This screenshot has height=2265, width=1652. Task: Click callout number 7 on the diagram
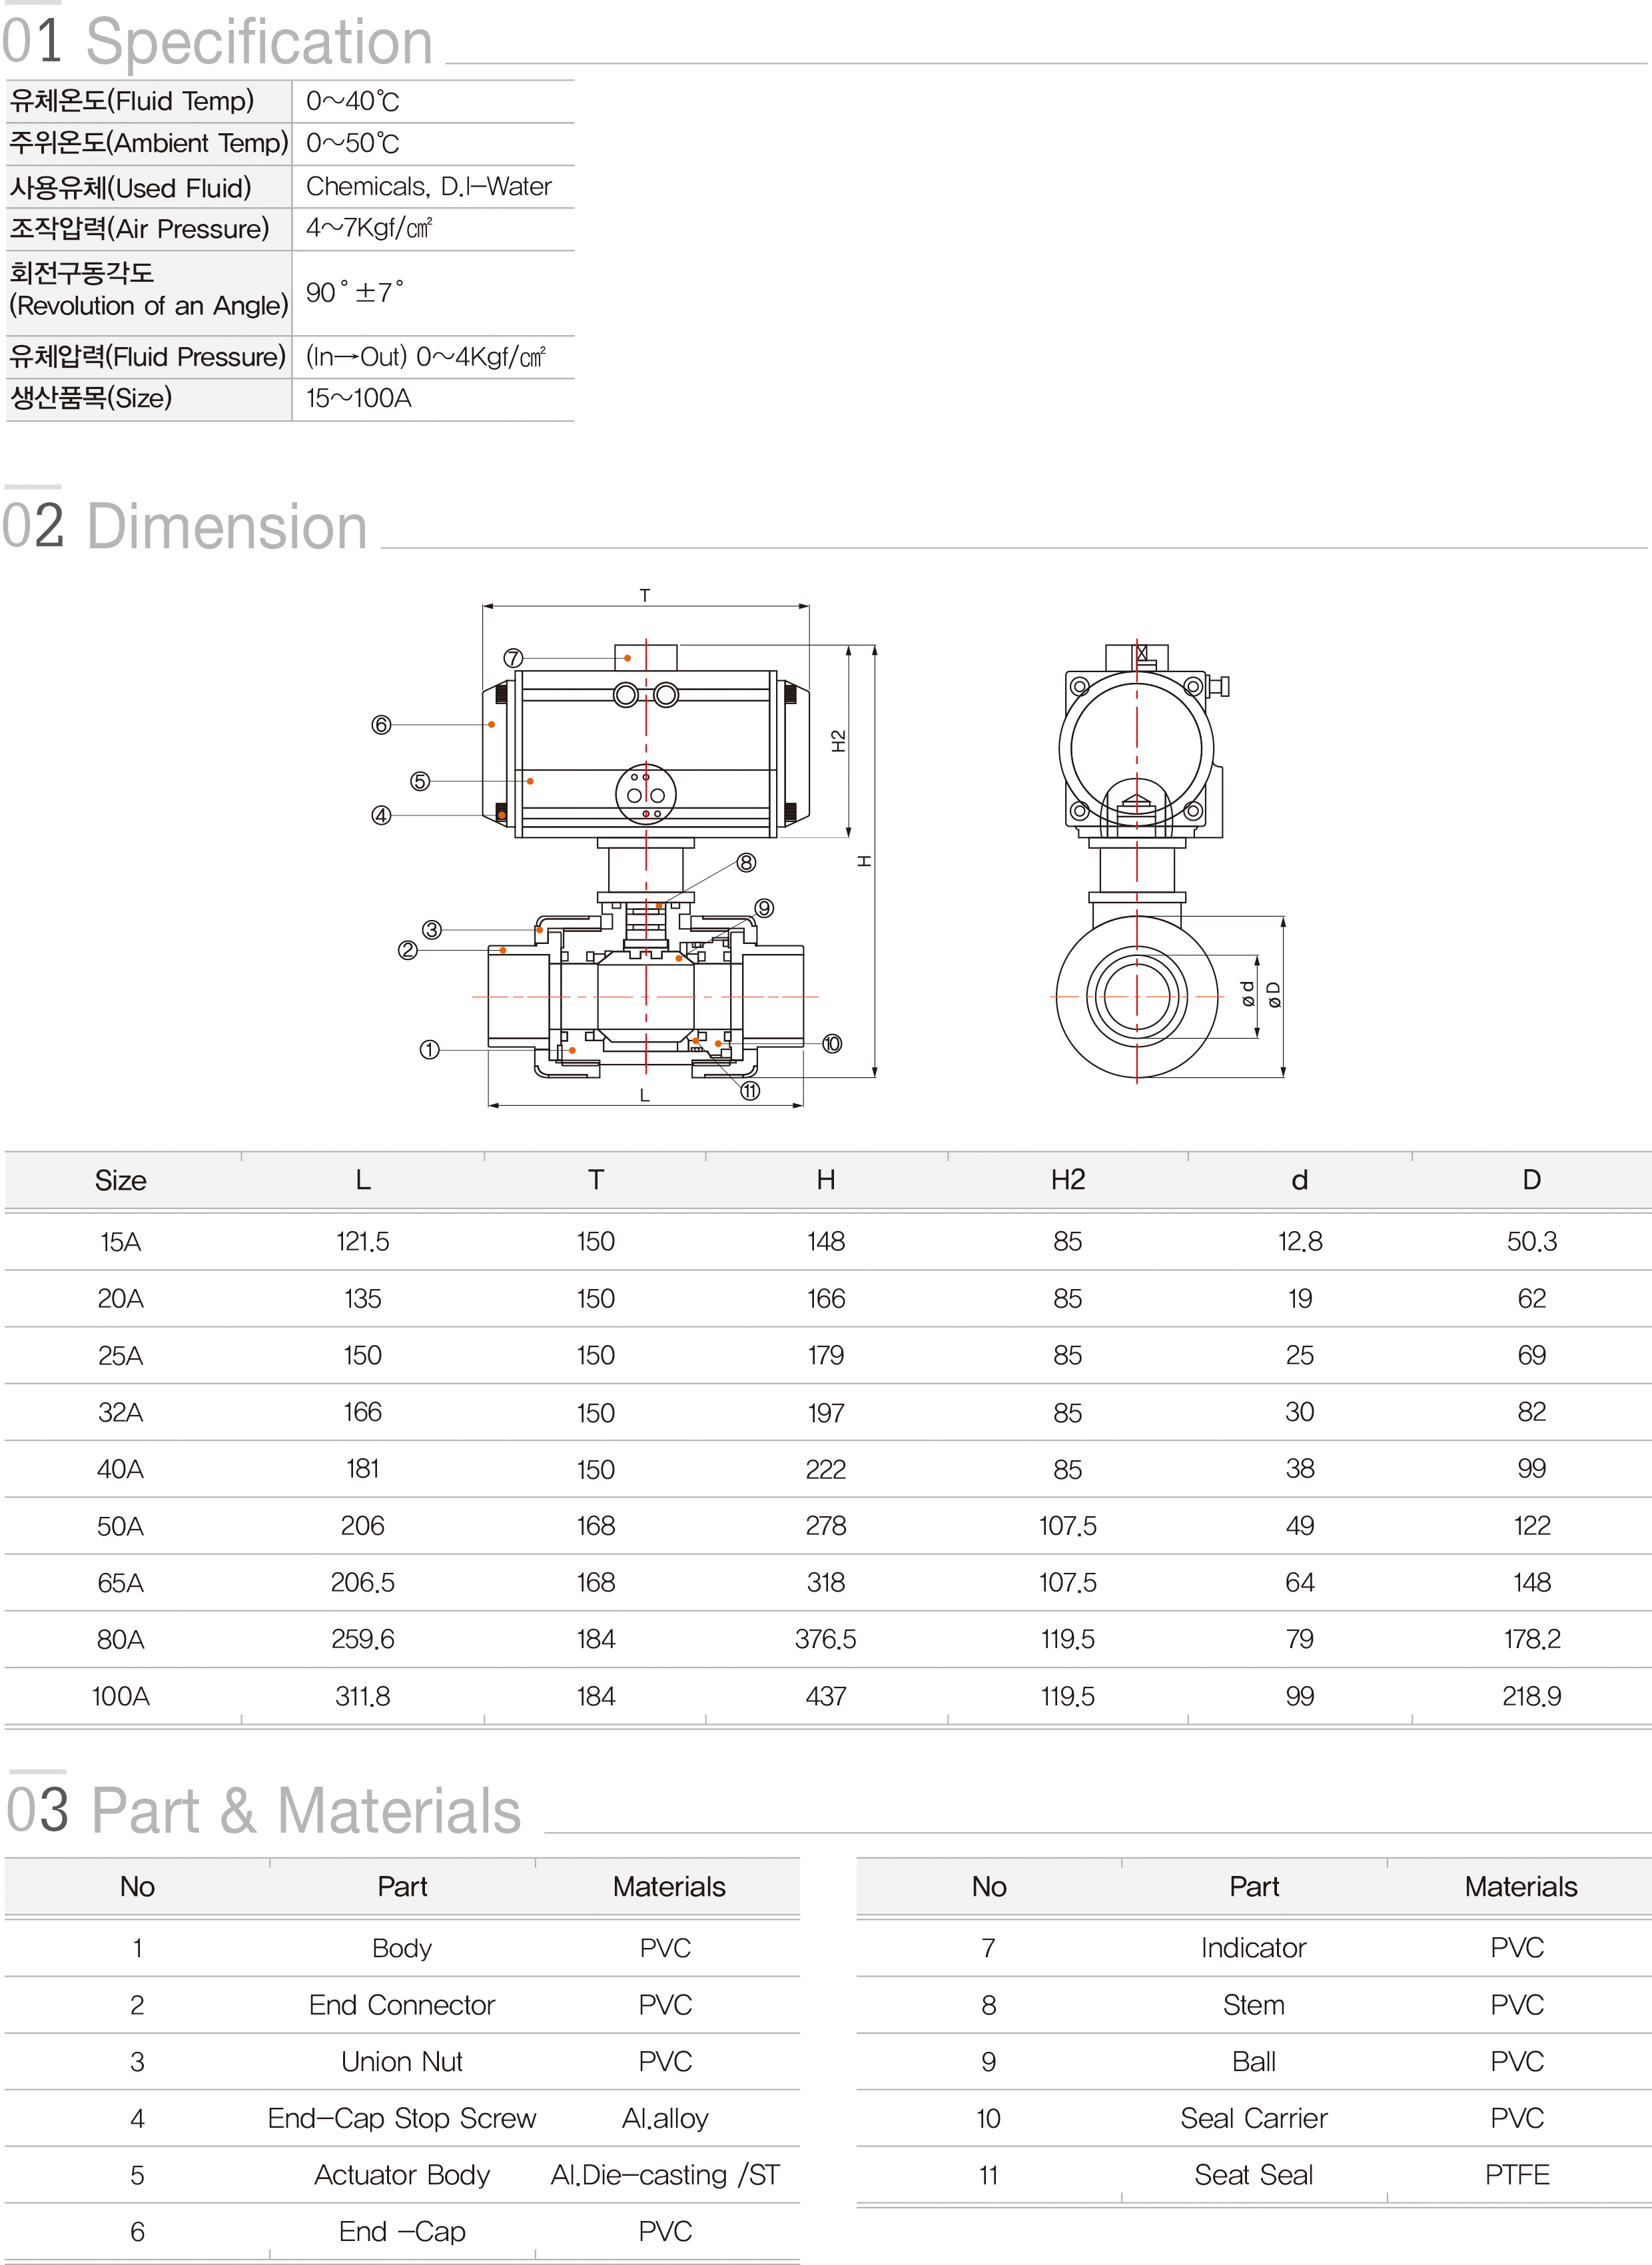pos(513,658)
